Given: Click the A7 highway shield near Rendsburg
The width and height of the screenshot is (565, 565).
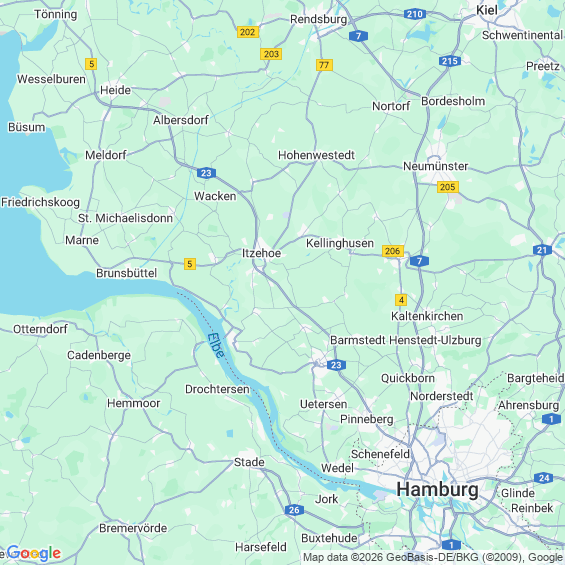Looking at the screenshot, I should click(x=358, y=36).
